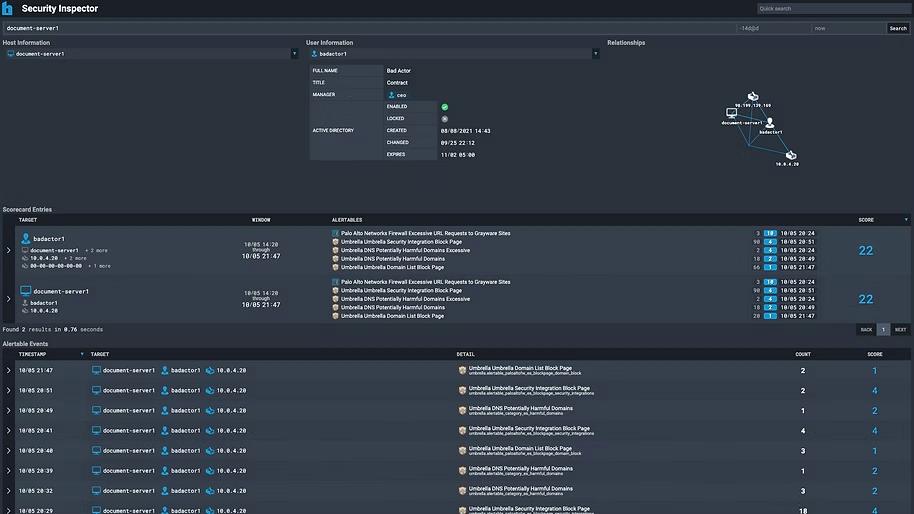Expand the 10/05 20:51 alertable event row
This screenshot has width=914, height=514.
(8, 391)
